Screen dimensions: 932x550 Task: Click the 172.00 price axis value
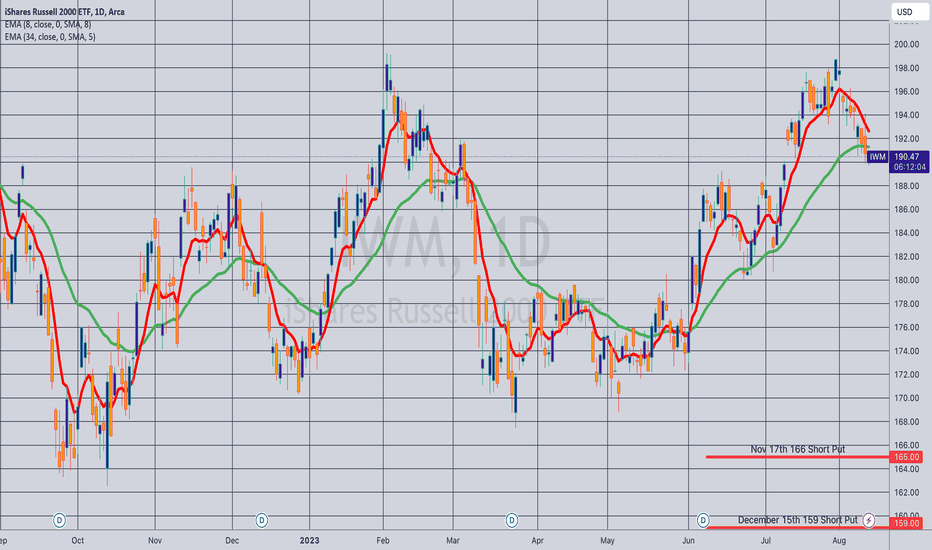[x=906, y=375]
